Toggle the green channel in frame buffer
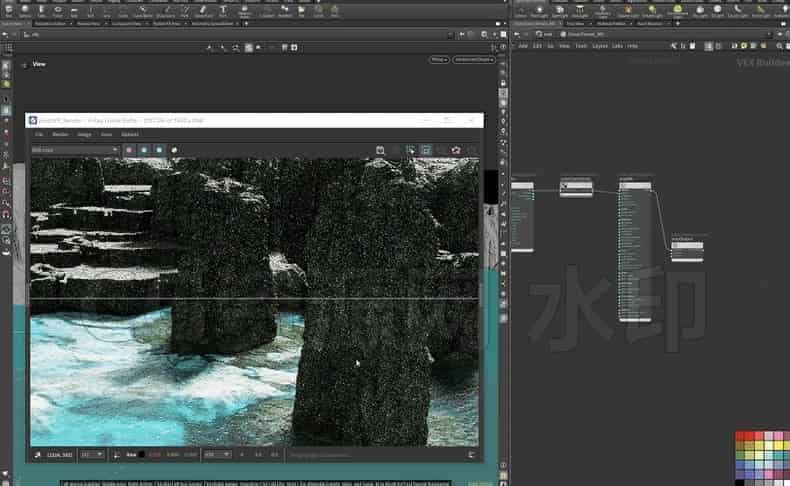Screen dimensions: 790x486 point(144,150)
